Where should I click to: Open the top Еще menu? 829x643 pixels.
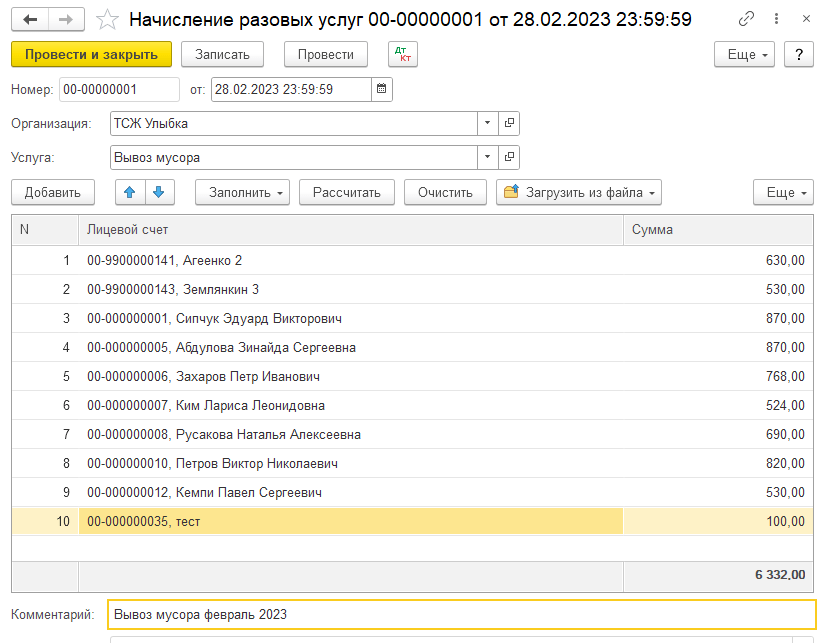(x=744, y=54)
